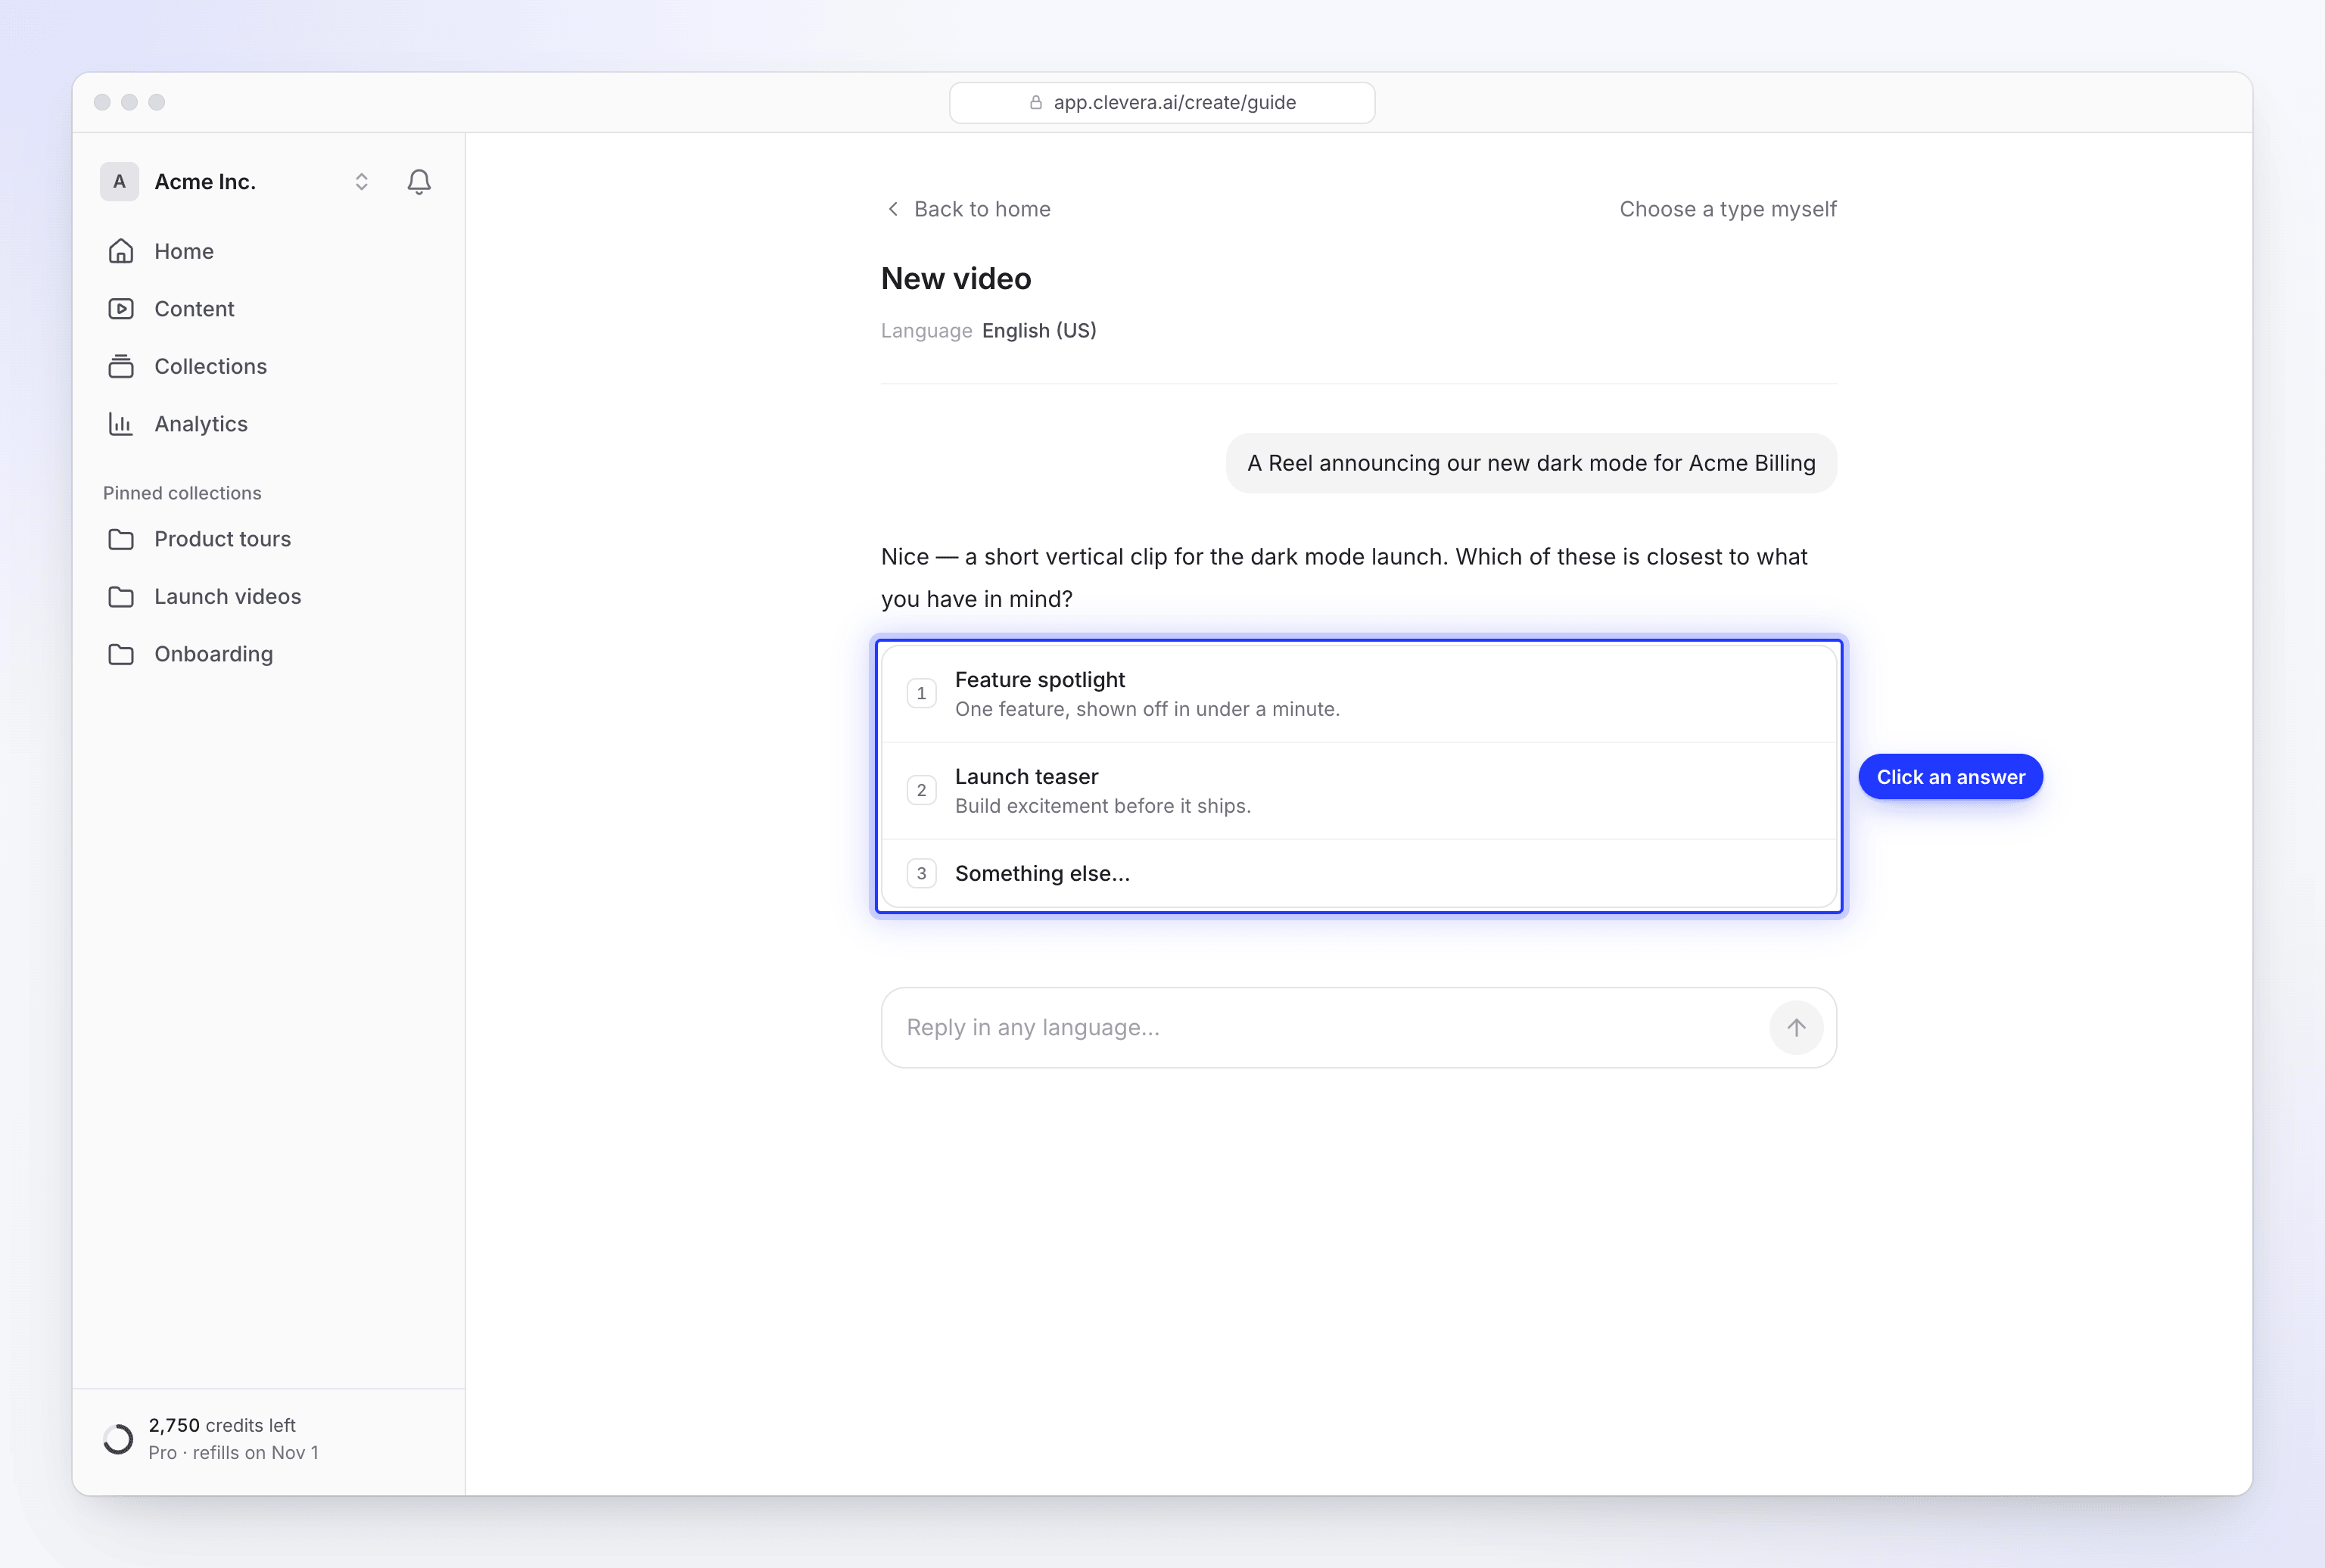Click the Home house icon
Image resolution: width=2325 pixels, height=1568 pixels.
pyautogui.click(x=121, y=251)
